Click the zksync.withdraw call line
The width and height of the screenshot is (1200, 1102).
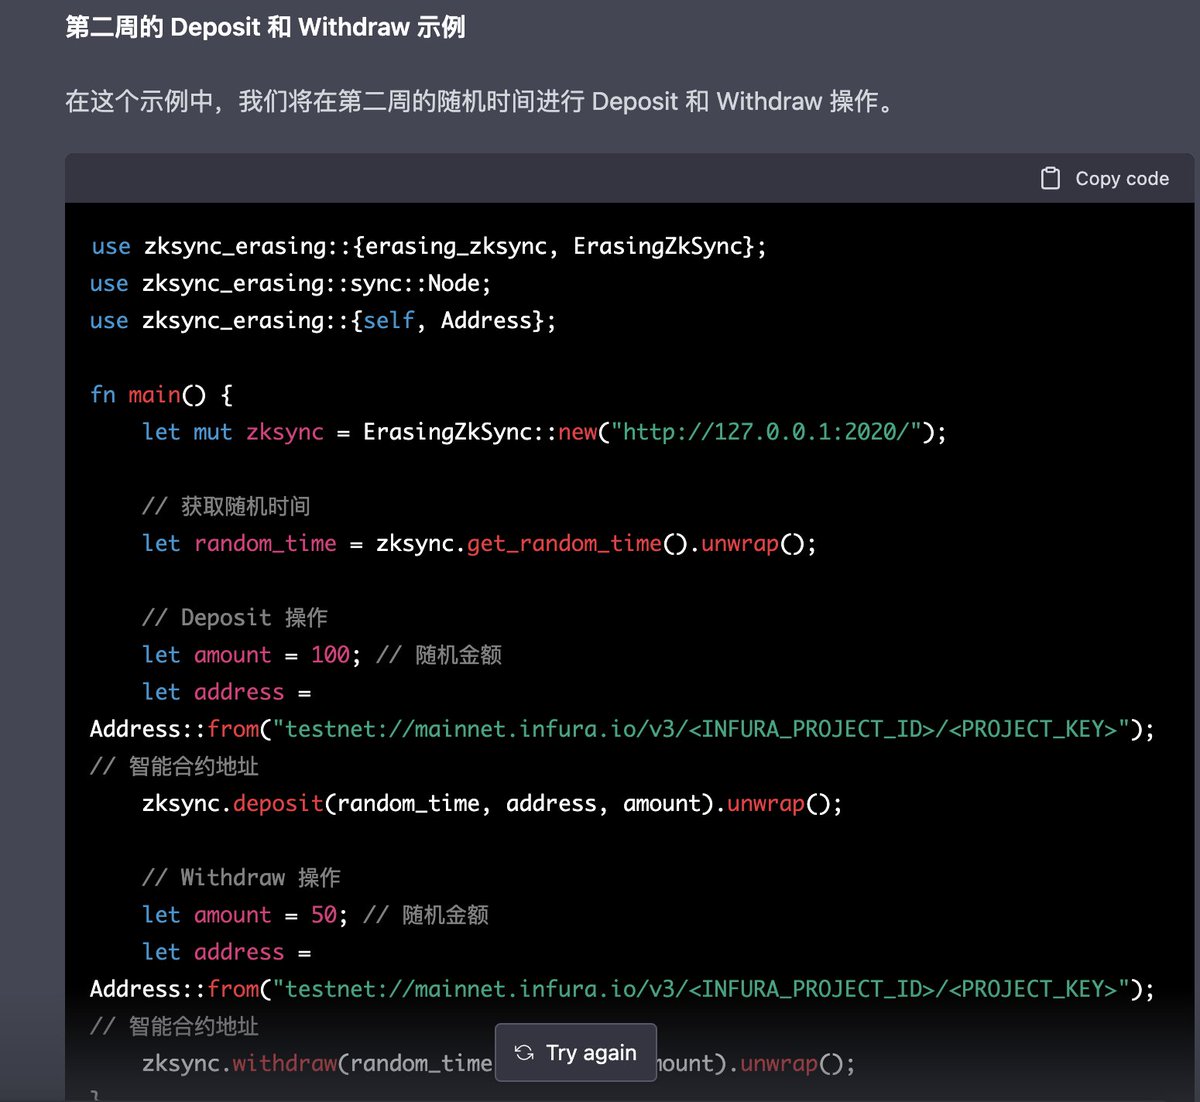click(498, 1063)
